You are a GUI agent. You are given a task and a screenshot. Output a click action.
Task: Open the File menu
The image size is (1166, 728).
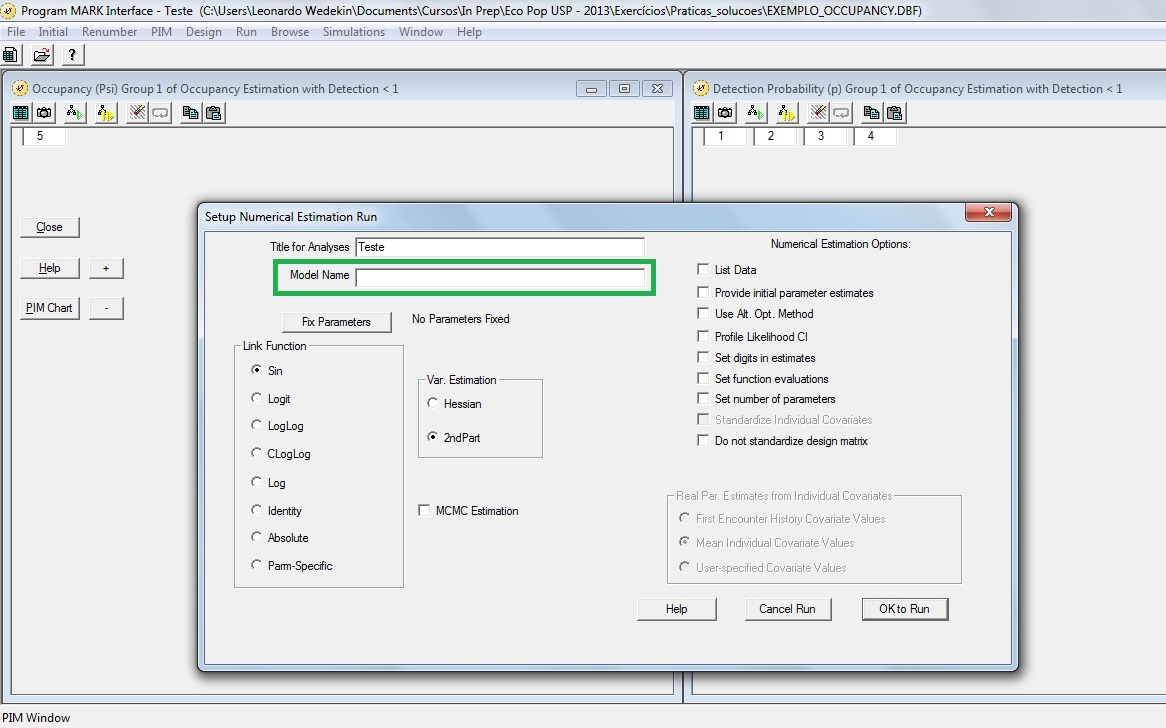(x=16, y=32)
